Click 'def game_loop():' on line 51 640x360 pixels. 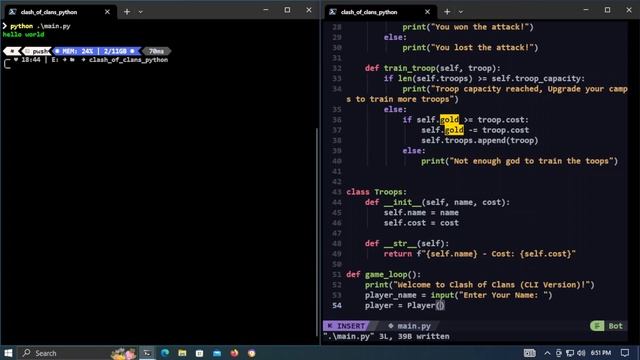(383, 274)
